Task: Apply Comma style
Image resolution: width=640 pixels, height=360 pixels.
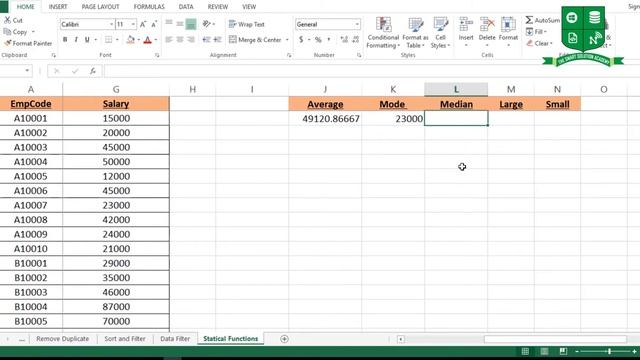Action: click(329, 40)
